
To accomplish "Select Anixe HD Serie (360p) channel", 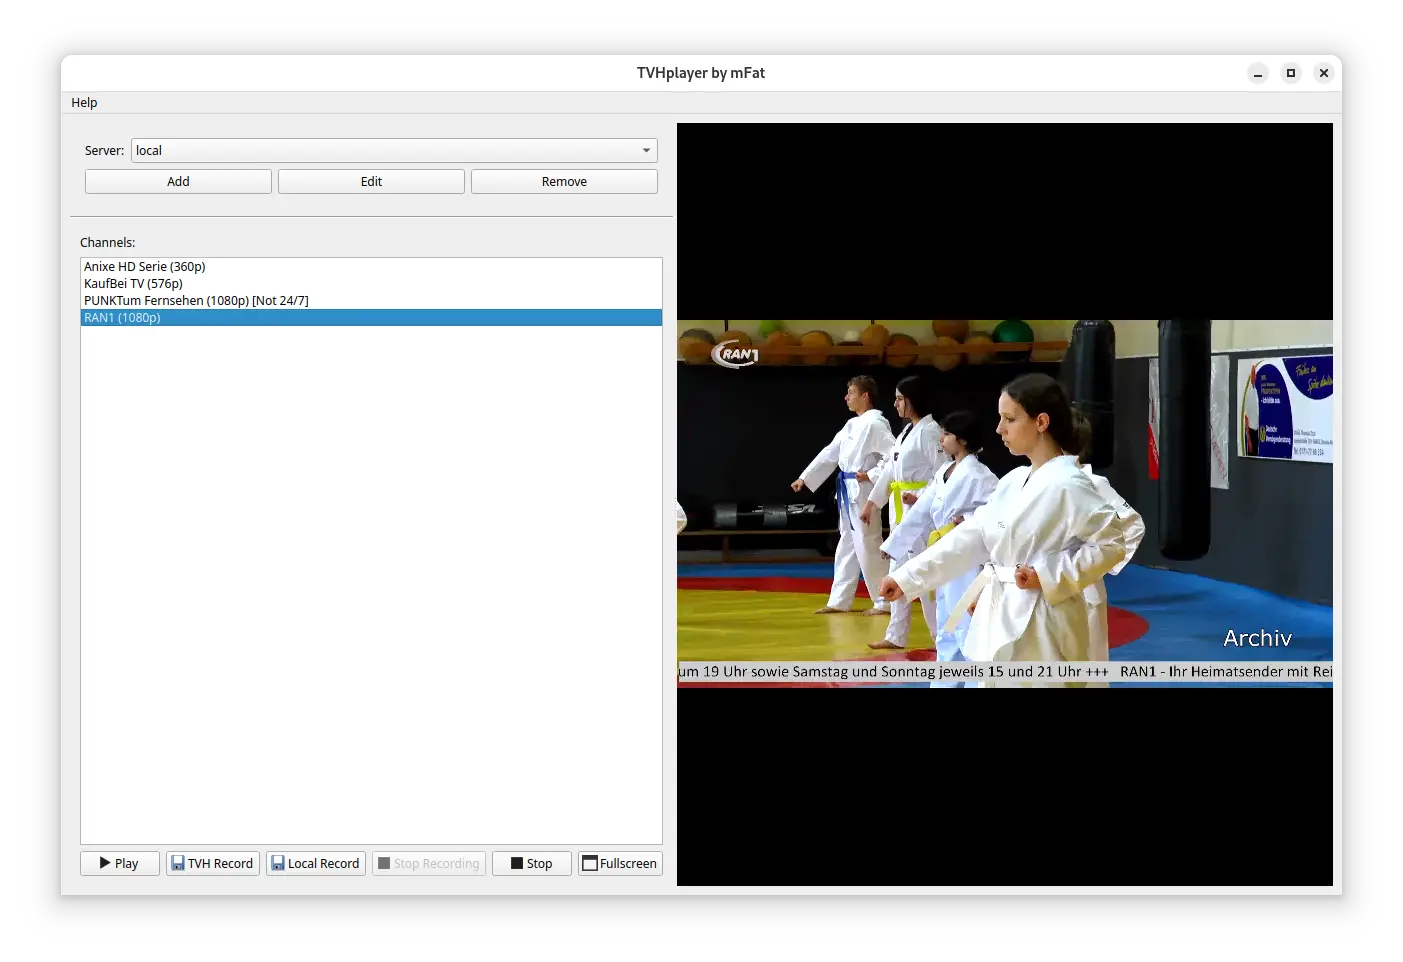I will [371, 267].
